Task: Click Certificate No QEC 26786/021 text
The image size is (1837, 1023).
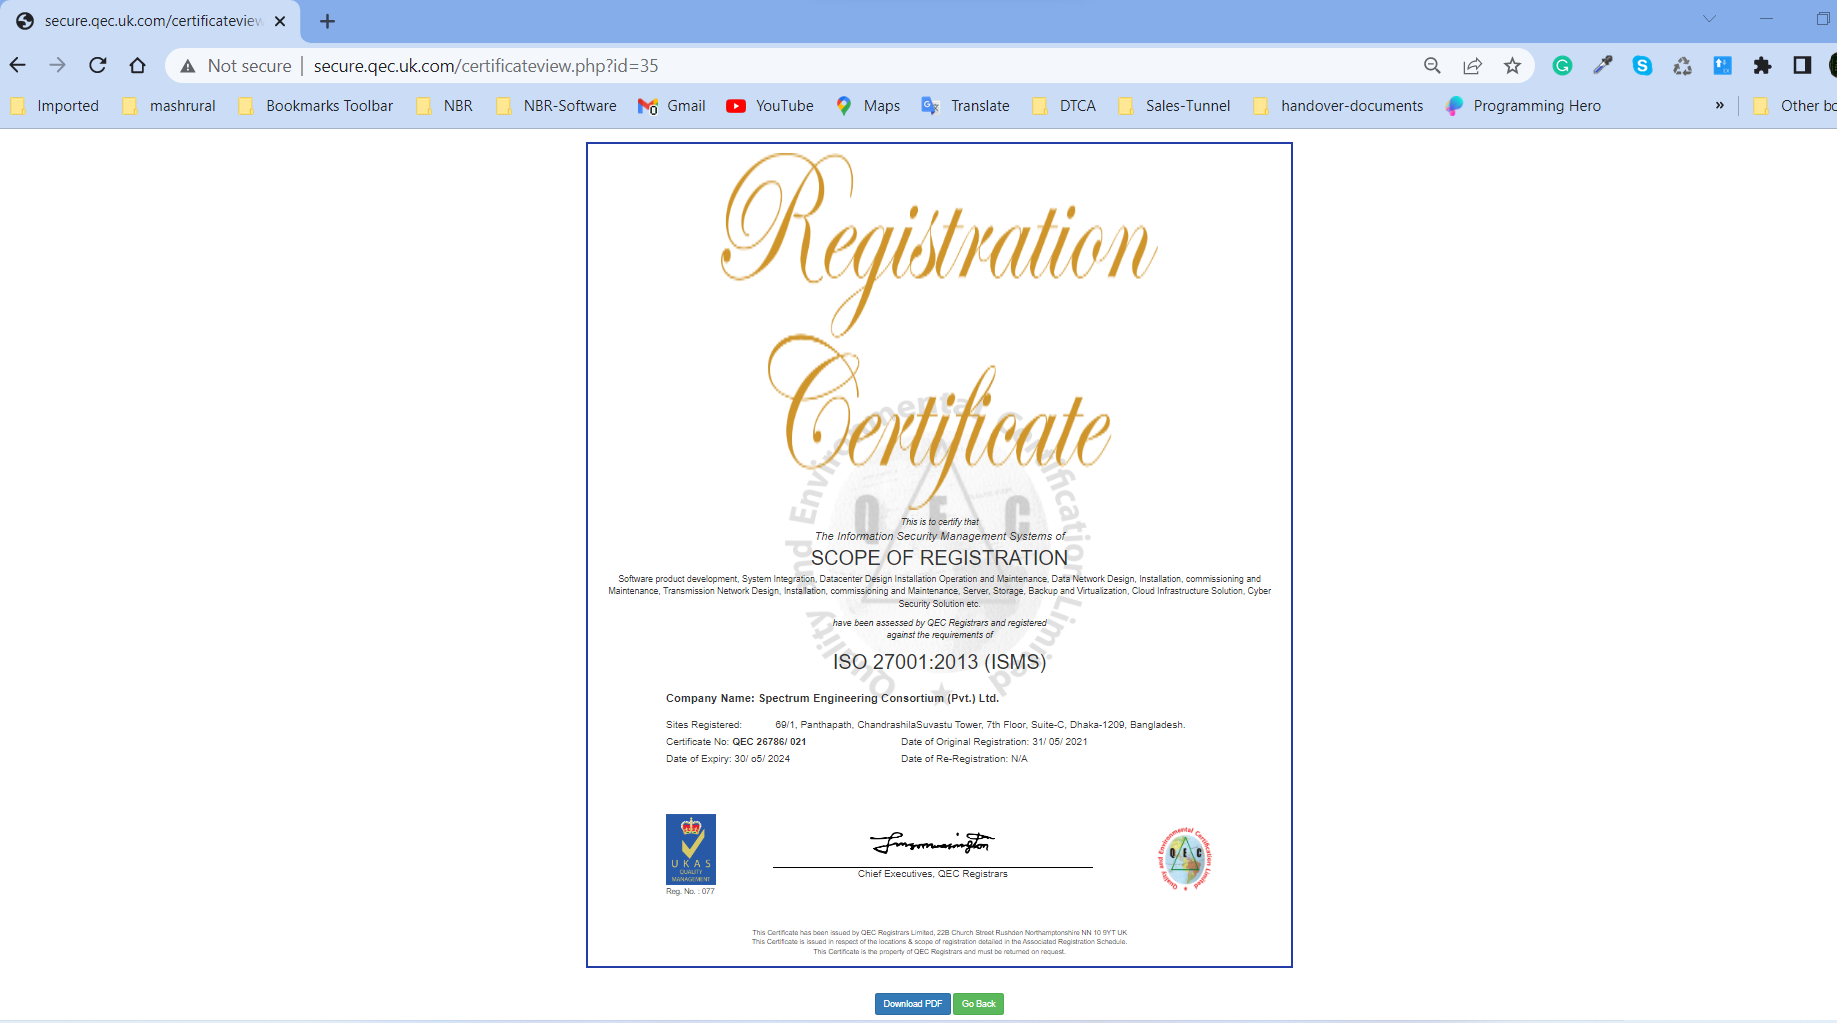Action: 736,742
